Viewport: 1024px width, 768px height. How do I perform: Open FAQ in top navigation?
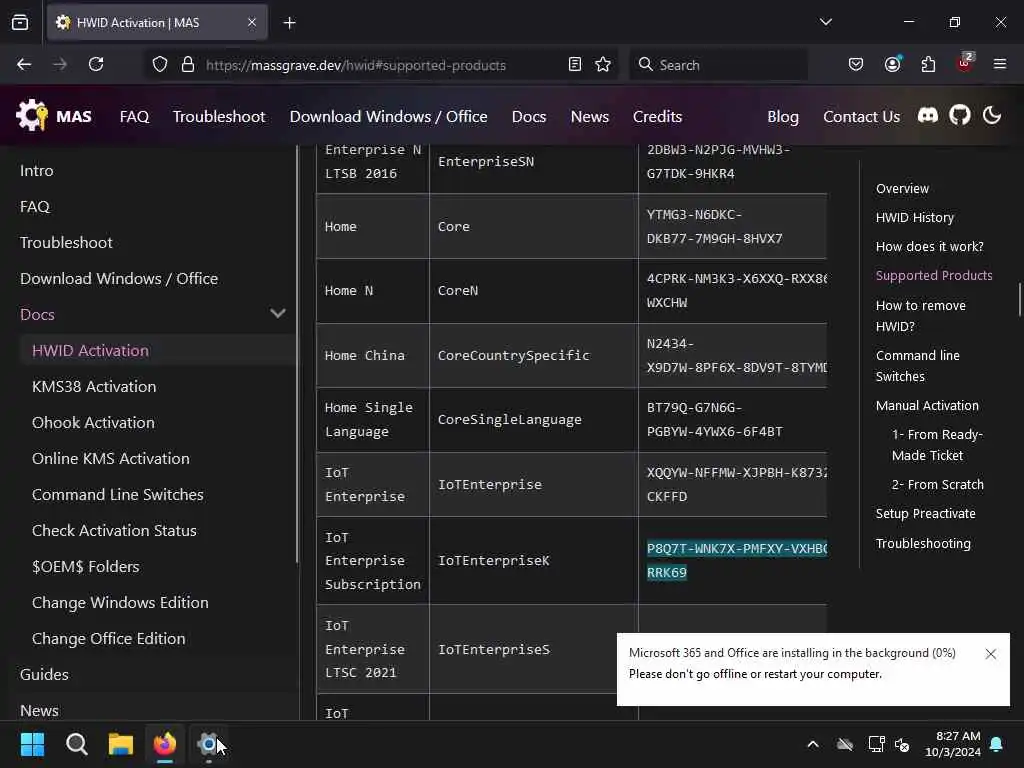(135, 116)
